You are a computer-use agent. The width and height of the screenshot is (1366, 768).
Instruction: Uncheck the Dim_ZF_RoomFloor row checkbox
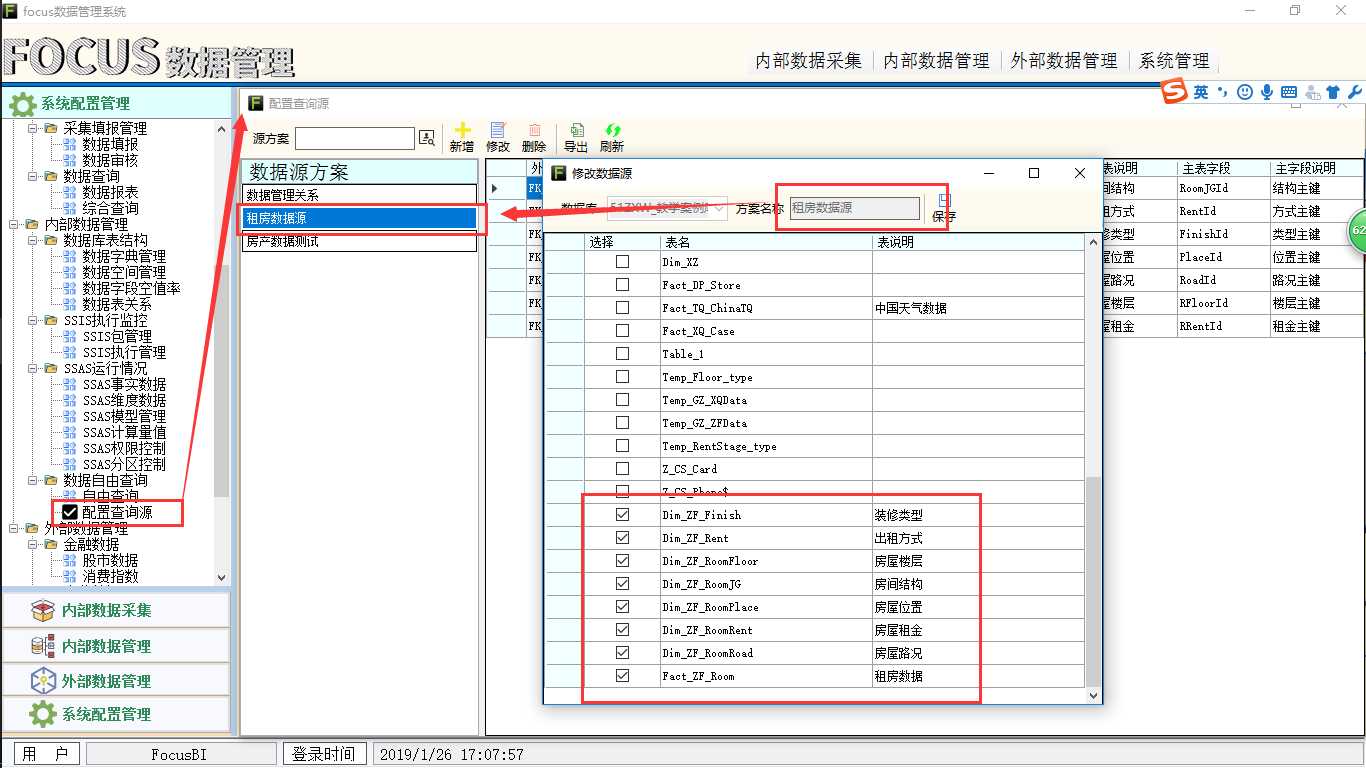point(622,561)
